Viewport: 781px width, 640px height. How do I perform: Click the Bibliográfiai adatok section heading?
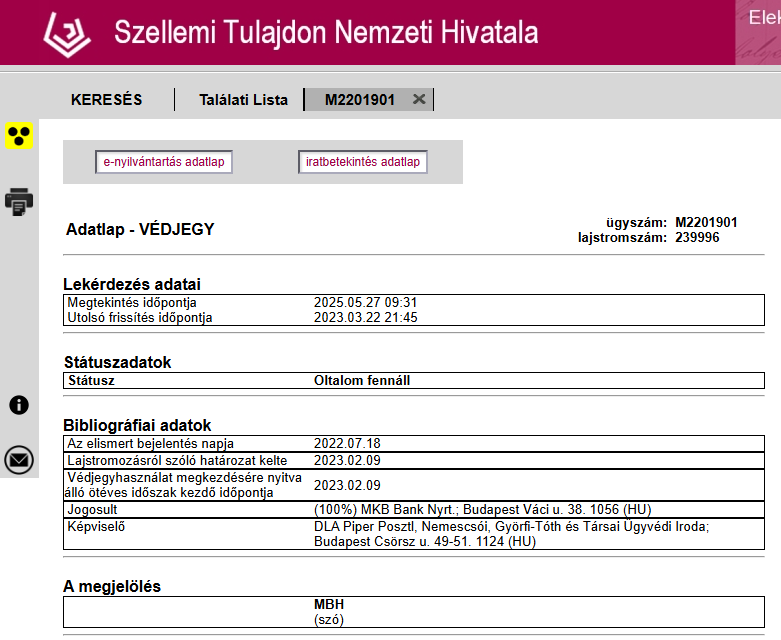[x=137, y=425]
